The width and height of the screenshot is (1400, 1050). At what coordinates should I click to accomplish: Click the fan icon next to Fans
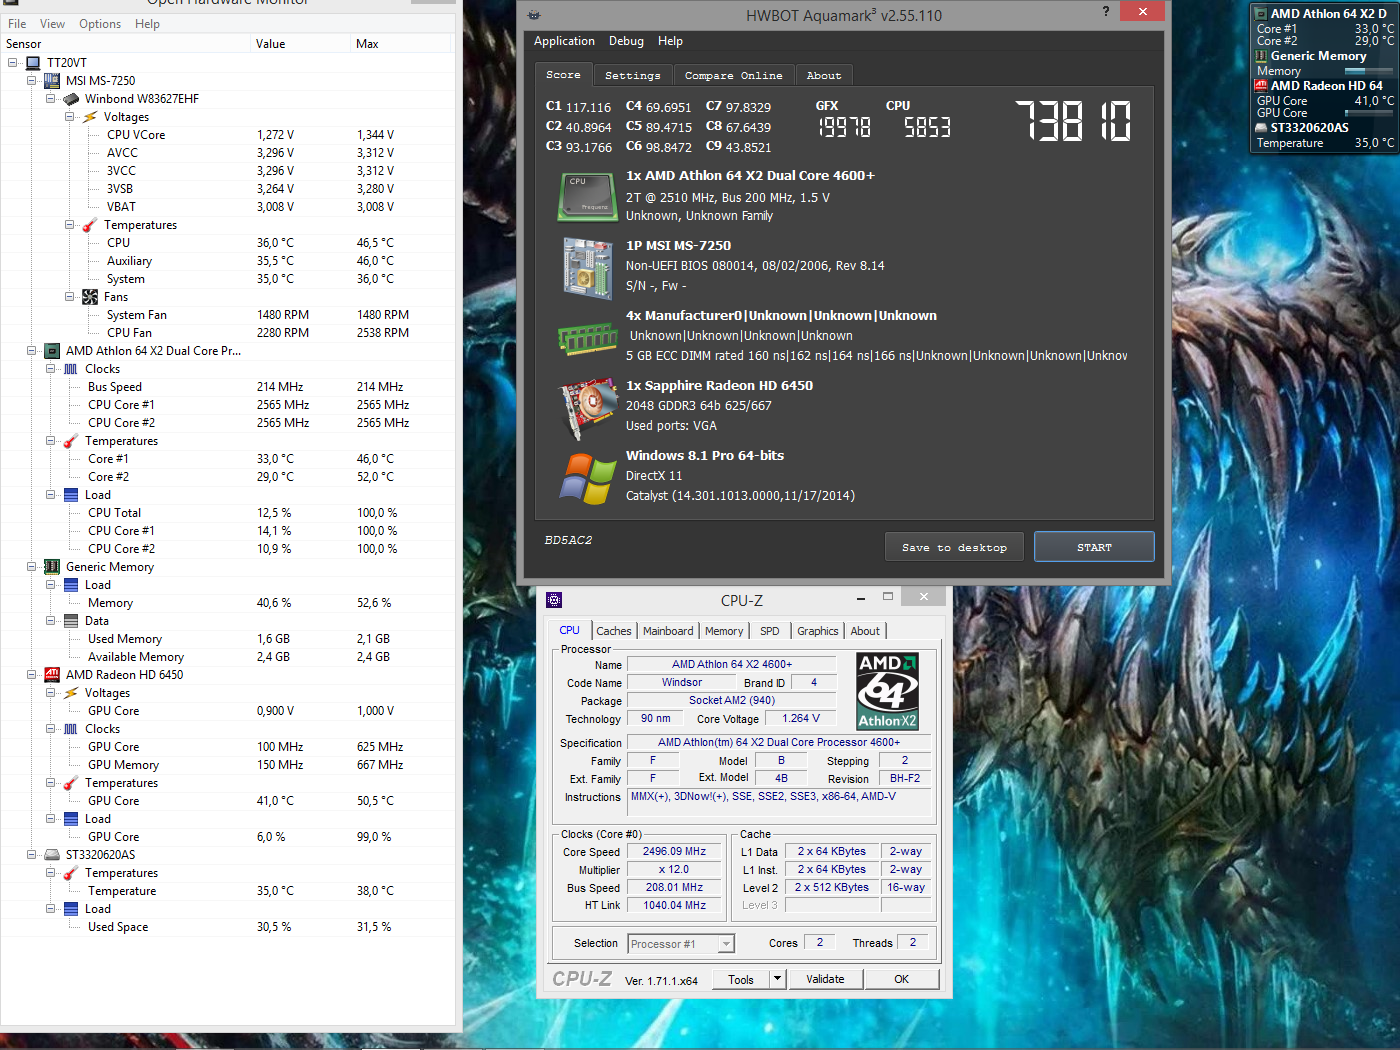pos(90,297)
